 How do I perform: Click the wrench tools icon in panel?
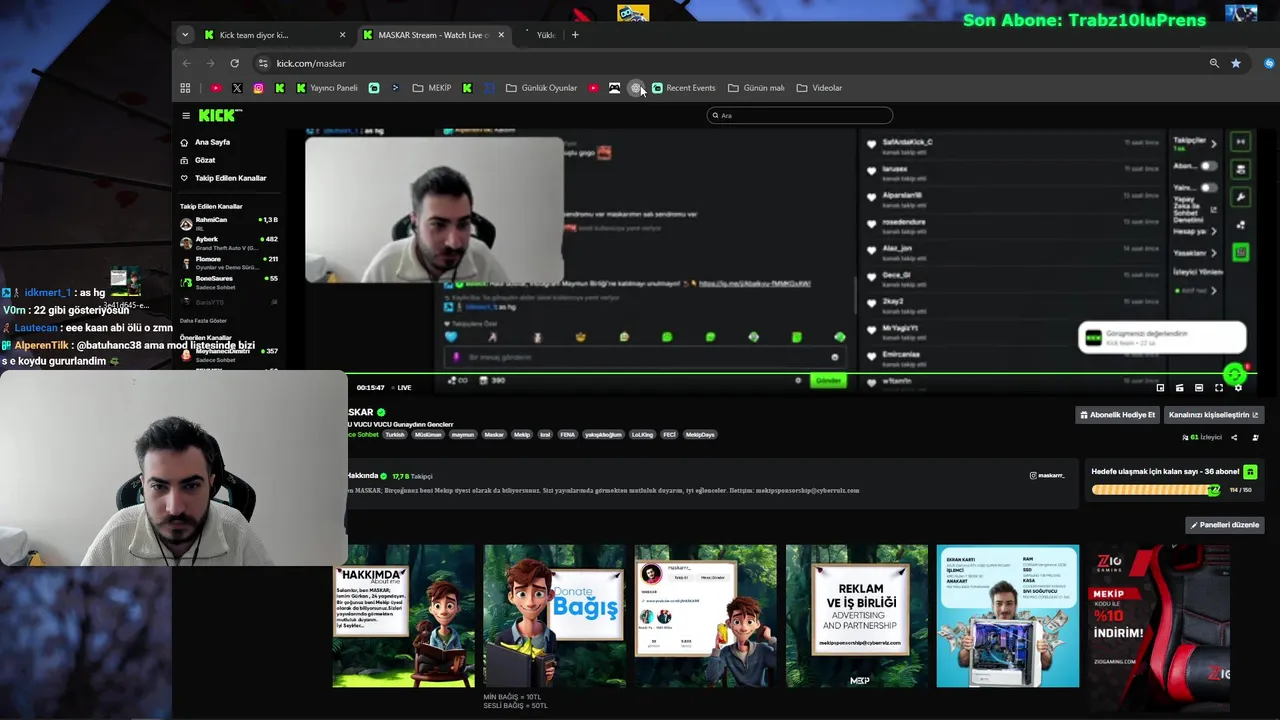click(x=1241, y=197)
